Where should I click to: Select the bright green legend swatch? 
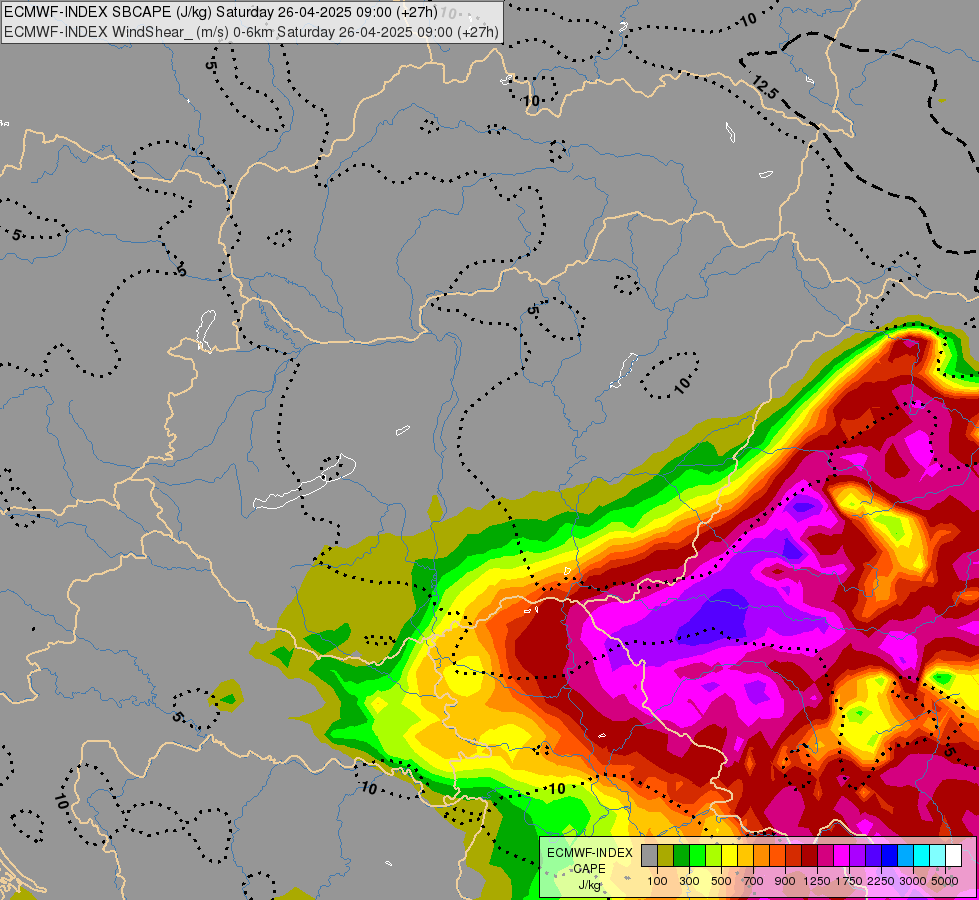coord(697,855)
